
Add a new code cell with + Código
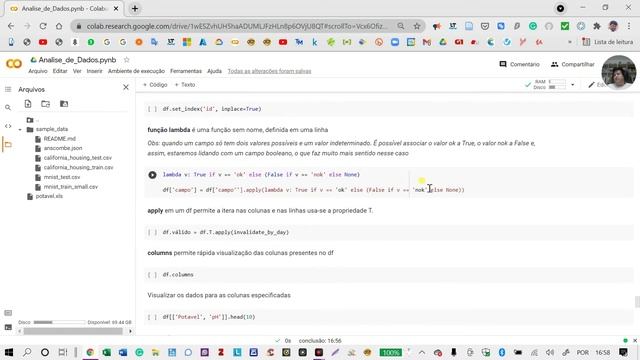coord(155,84)
